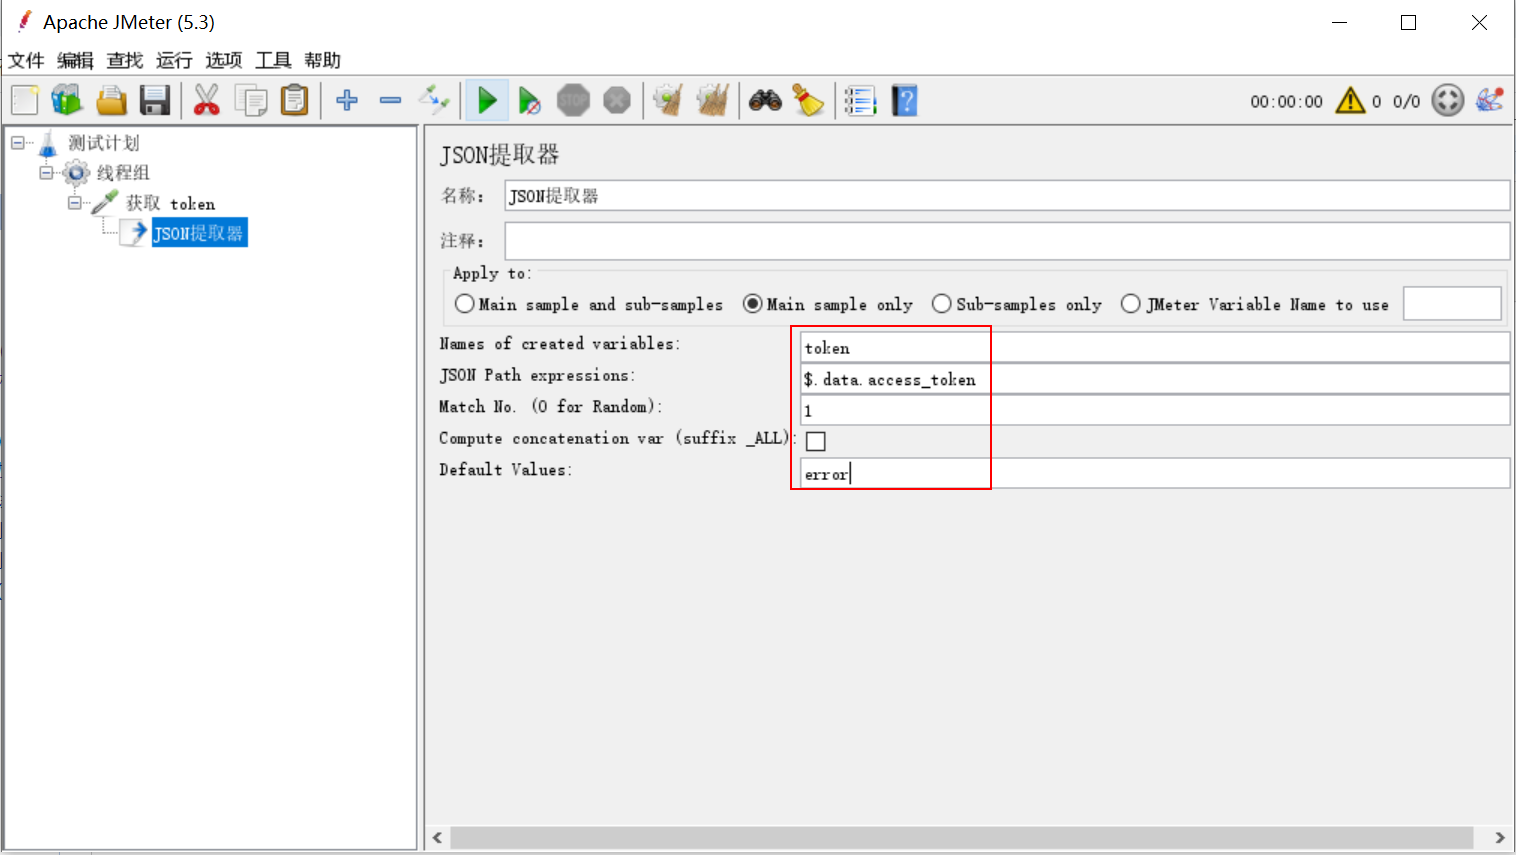Stop the running test with STOP icon
The width and height of the screenshot is (1516, 855).
[573, 100]
